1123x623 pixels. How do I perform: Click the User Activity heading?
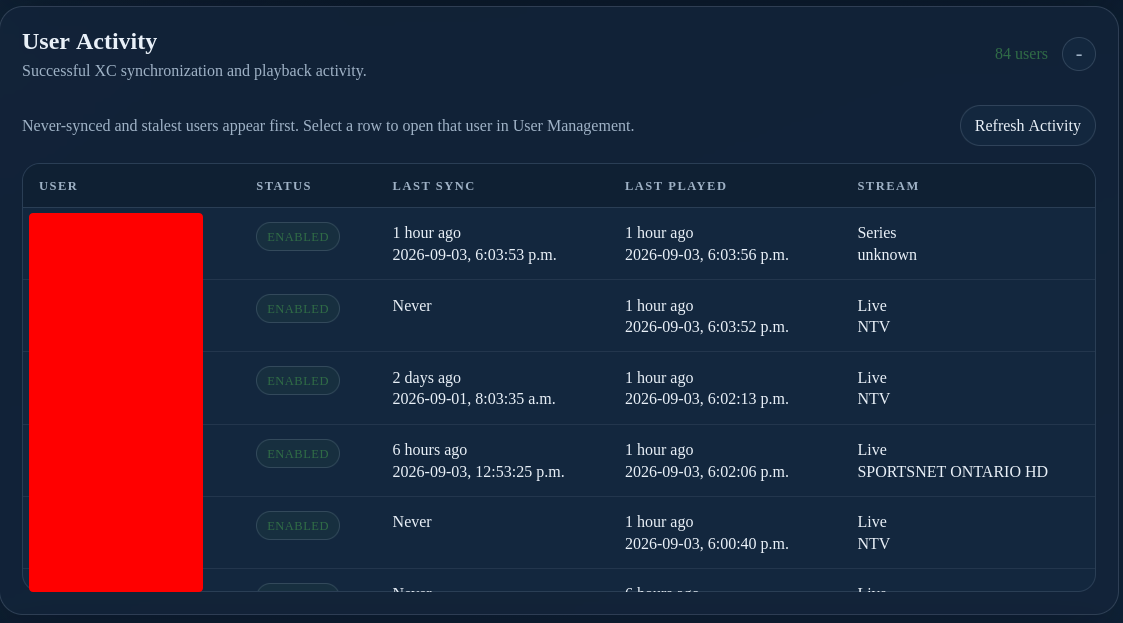coord(90,42)
